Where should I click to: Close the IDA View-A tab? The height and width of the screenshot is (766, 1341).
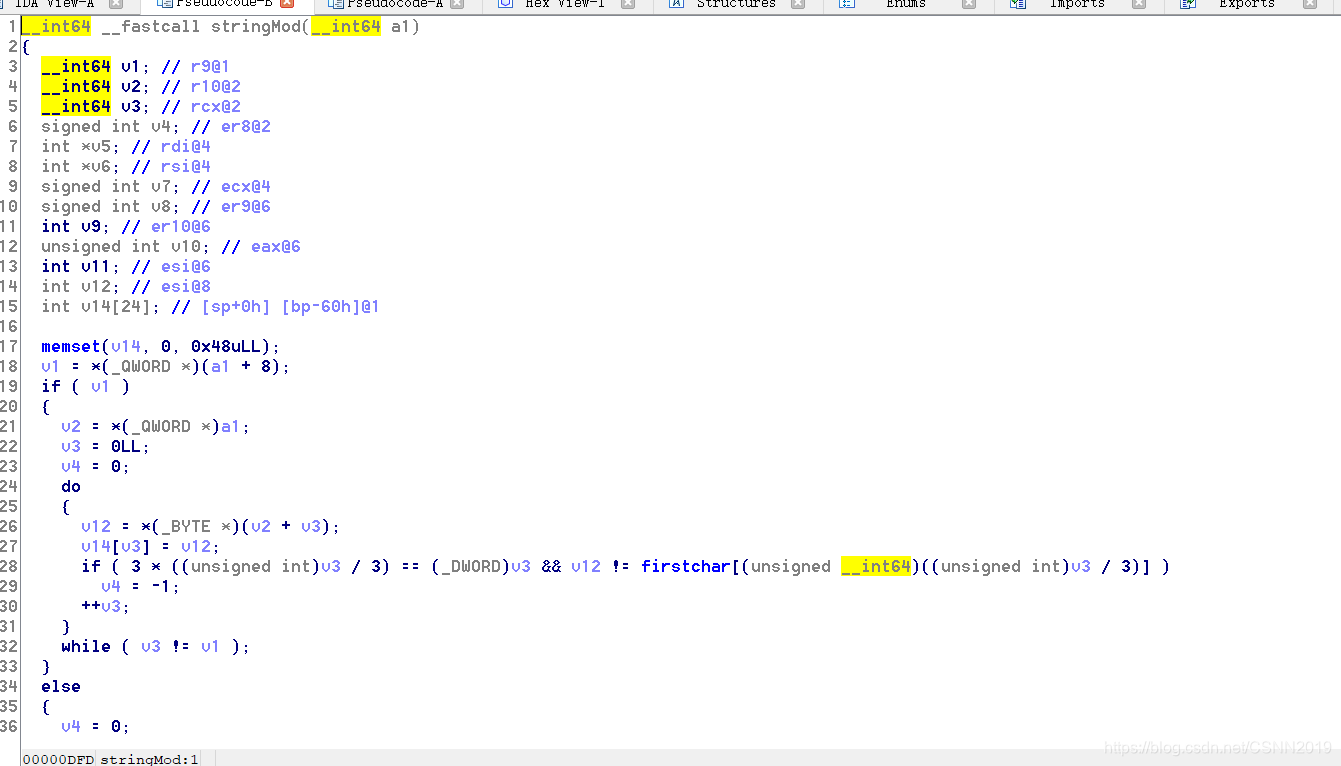pyautogui.click(x=116, y=4)
